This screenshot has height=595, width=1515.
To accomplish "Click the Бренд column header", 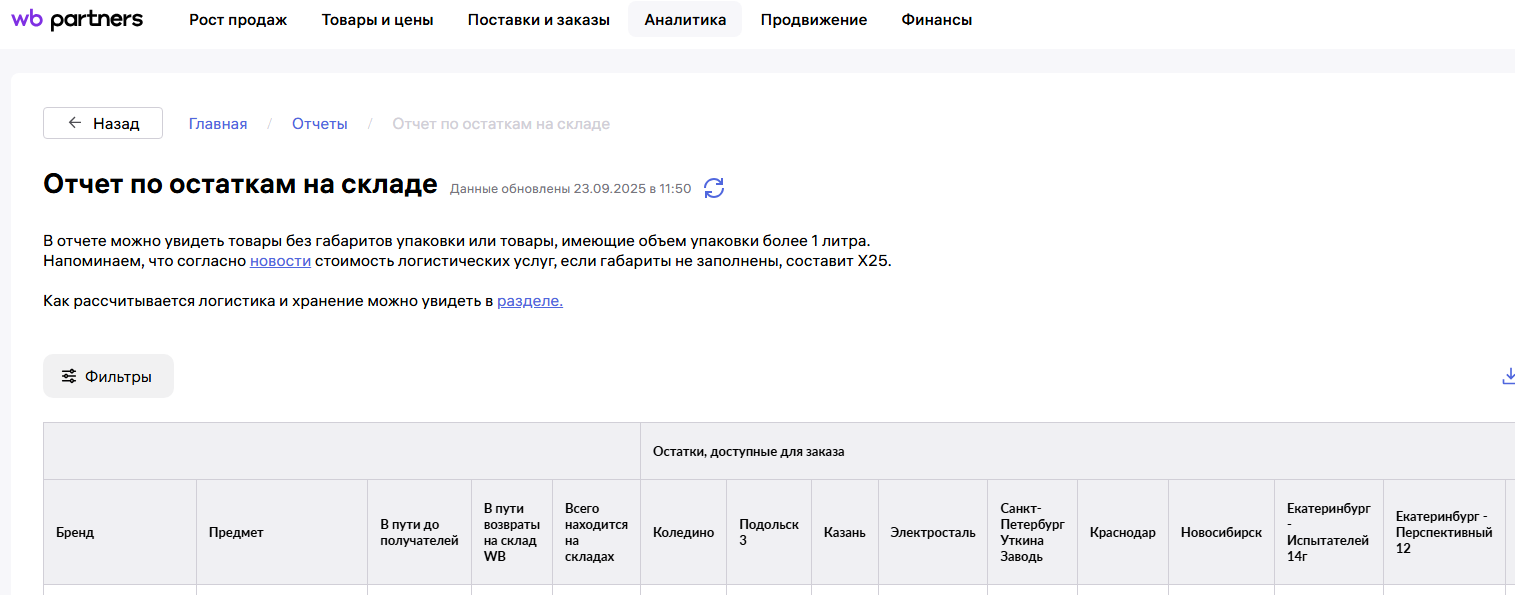I will (75, 532).
